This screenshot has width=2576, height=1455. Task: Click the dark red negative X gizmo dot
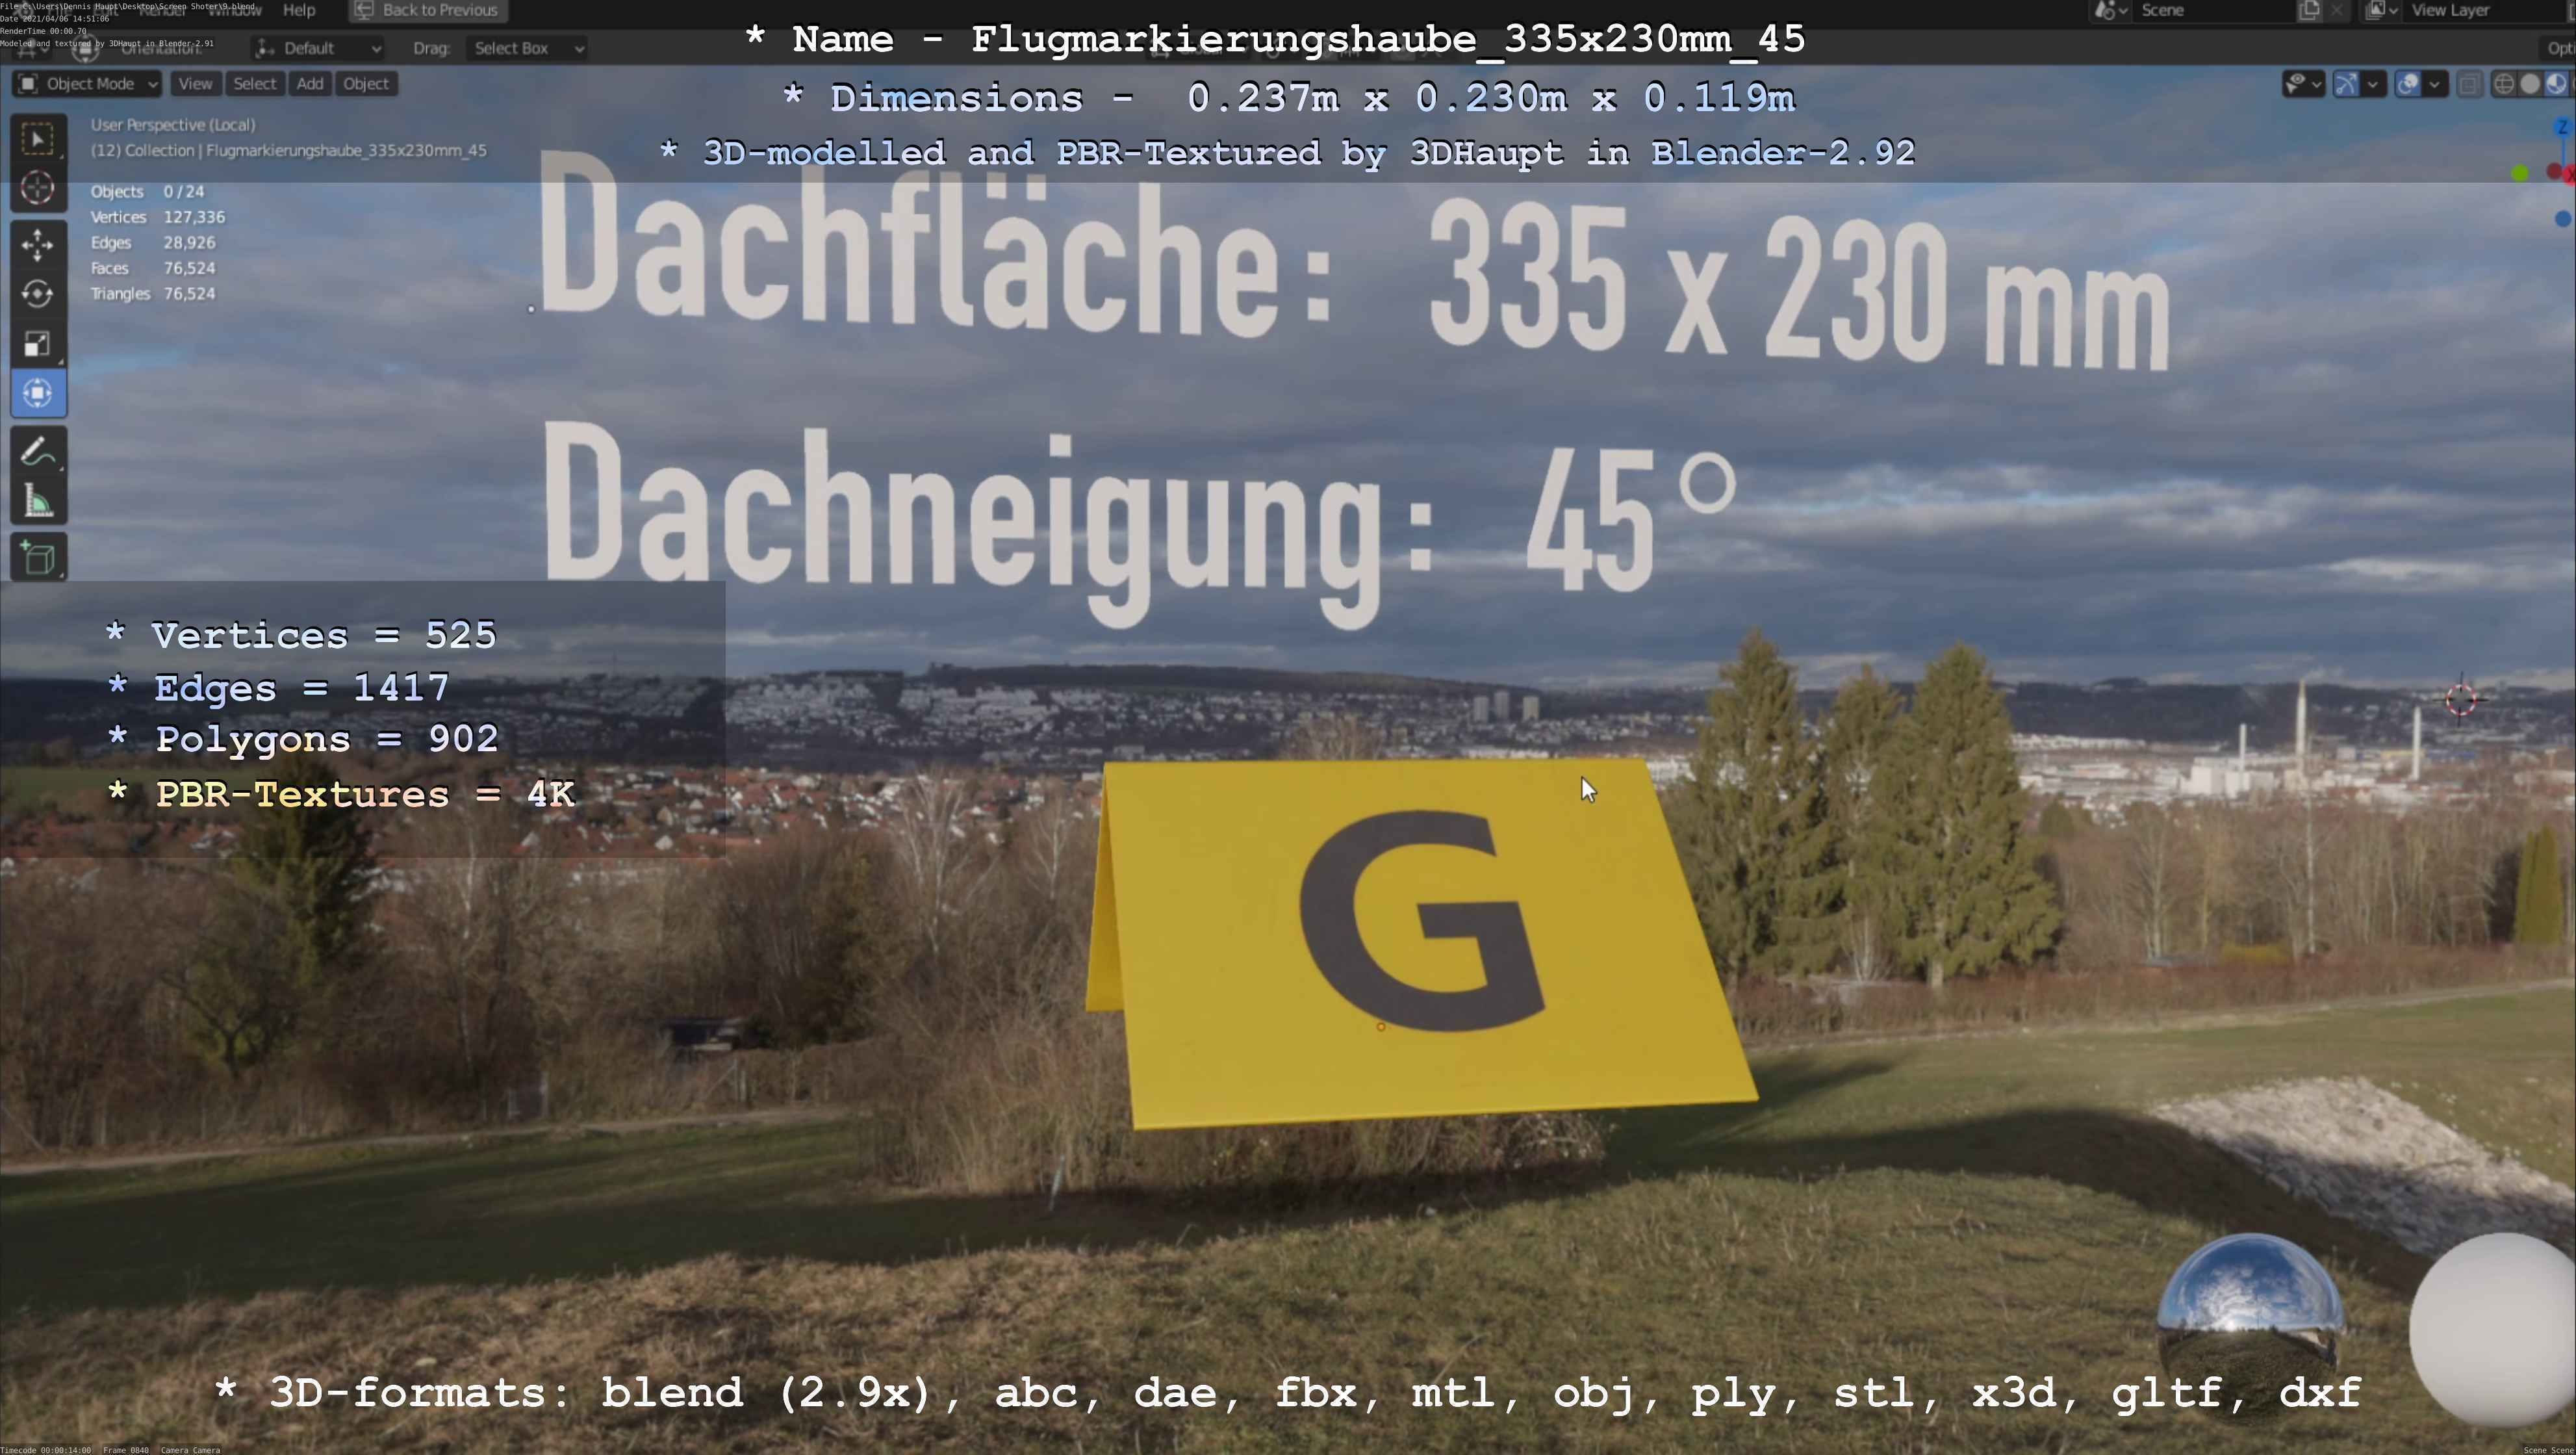tap(2554, 172)
